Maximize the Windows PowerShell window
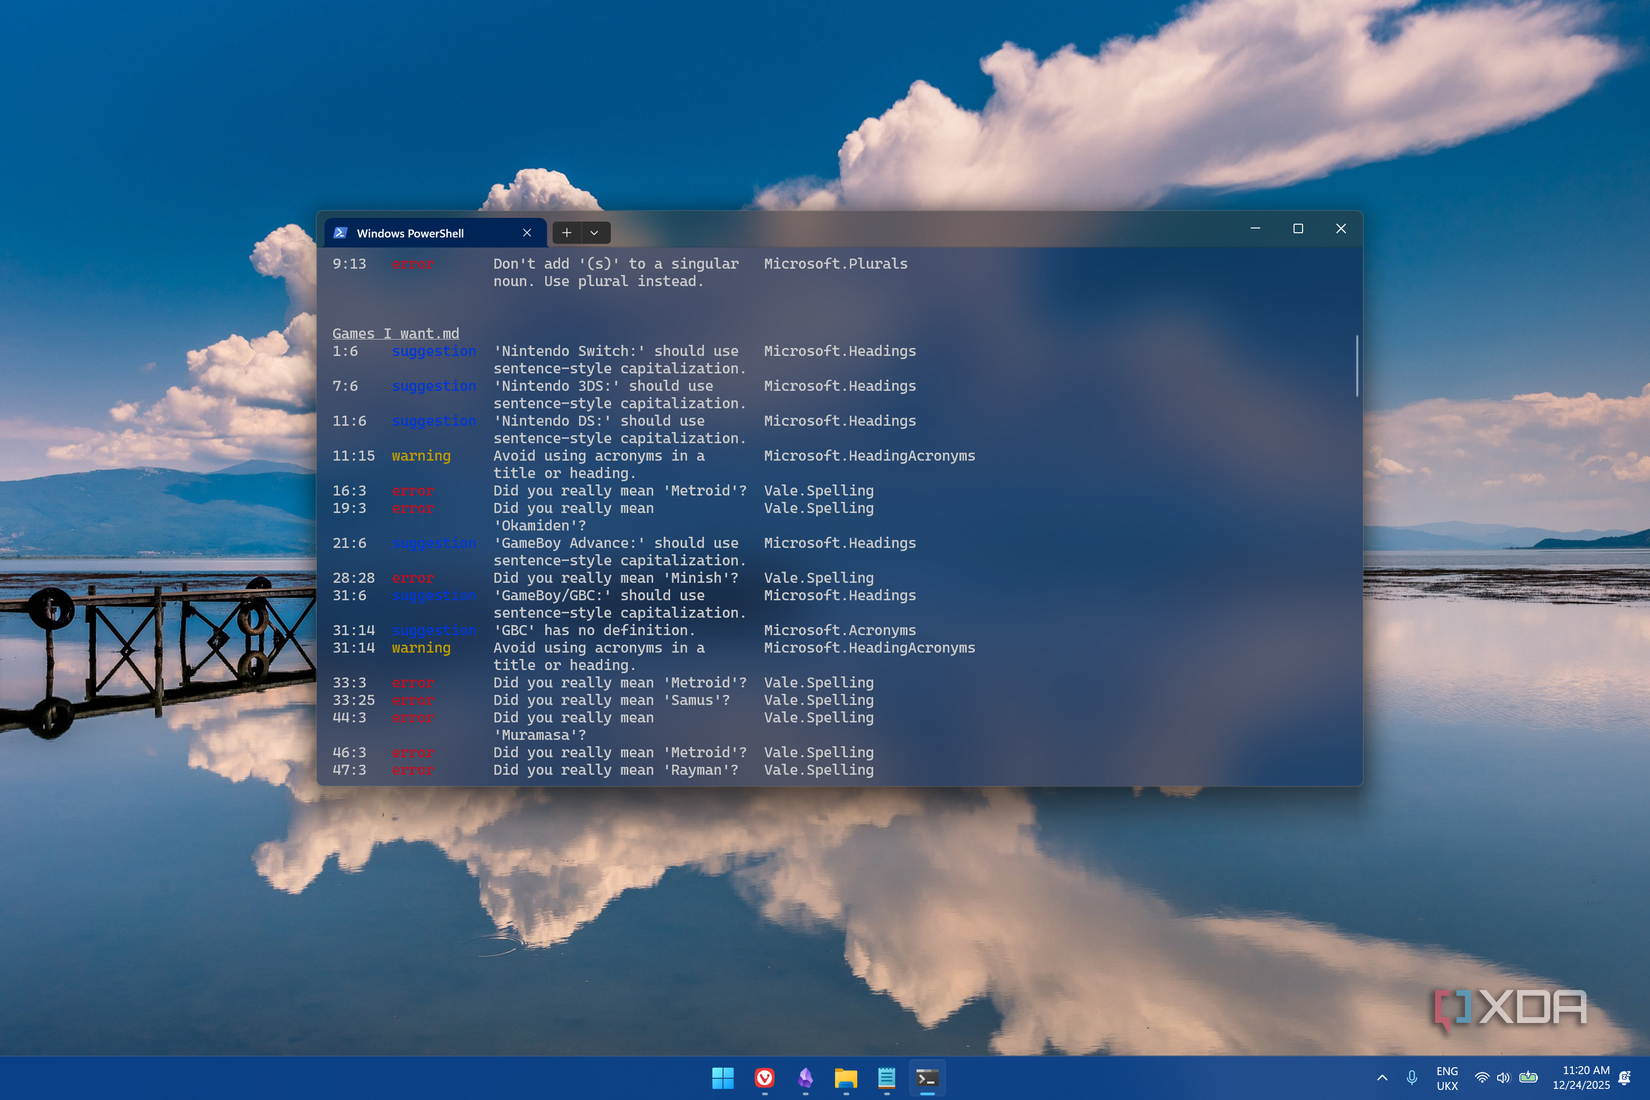Viewport: 1650px width, 1100px height. (x=1298, y=229)
